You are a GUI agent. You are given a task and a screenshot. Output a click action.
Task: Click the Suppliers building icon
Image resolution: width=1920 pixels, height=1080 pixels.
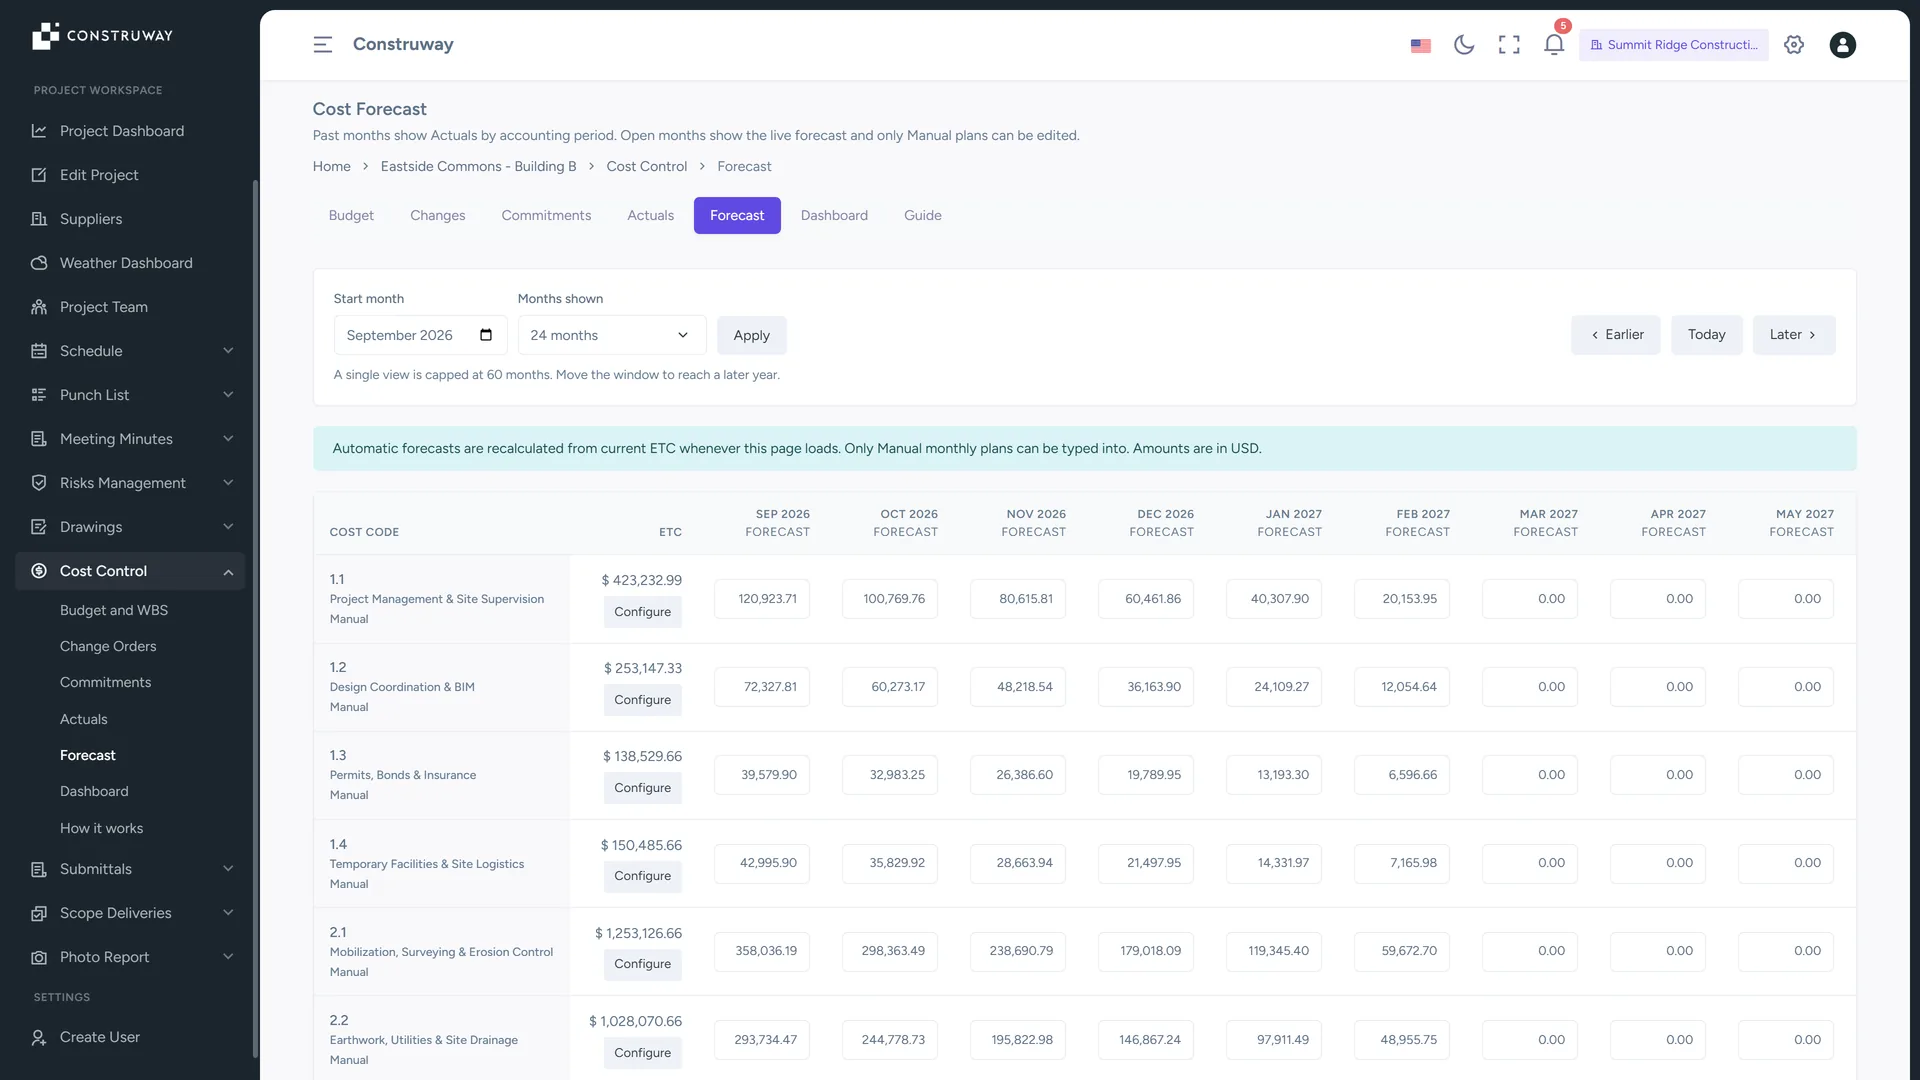point(39,219)
